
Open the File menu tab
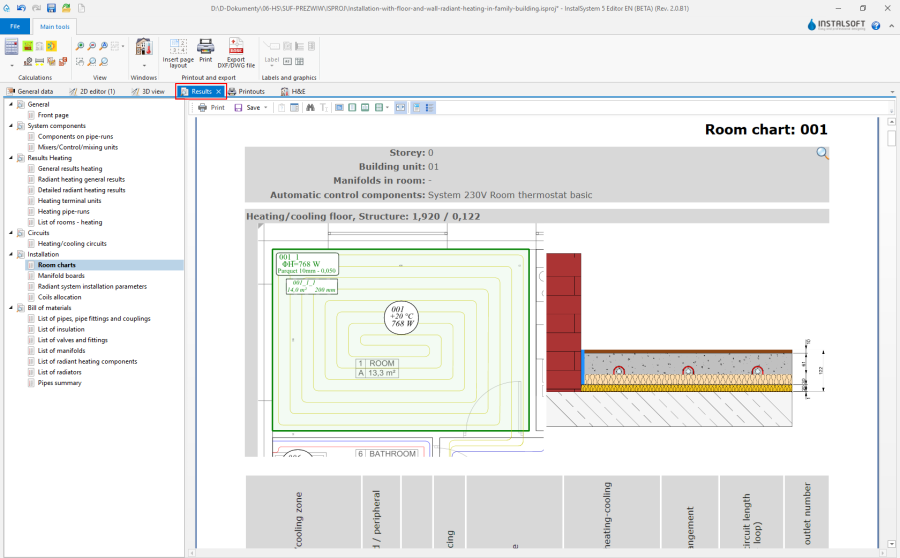tap(15, 26)
